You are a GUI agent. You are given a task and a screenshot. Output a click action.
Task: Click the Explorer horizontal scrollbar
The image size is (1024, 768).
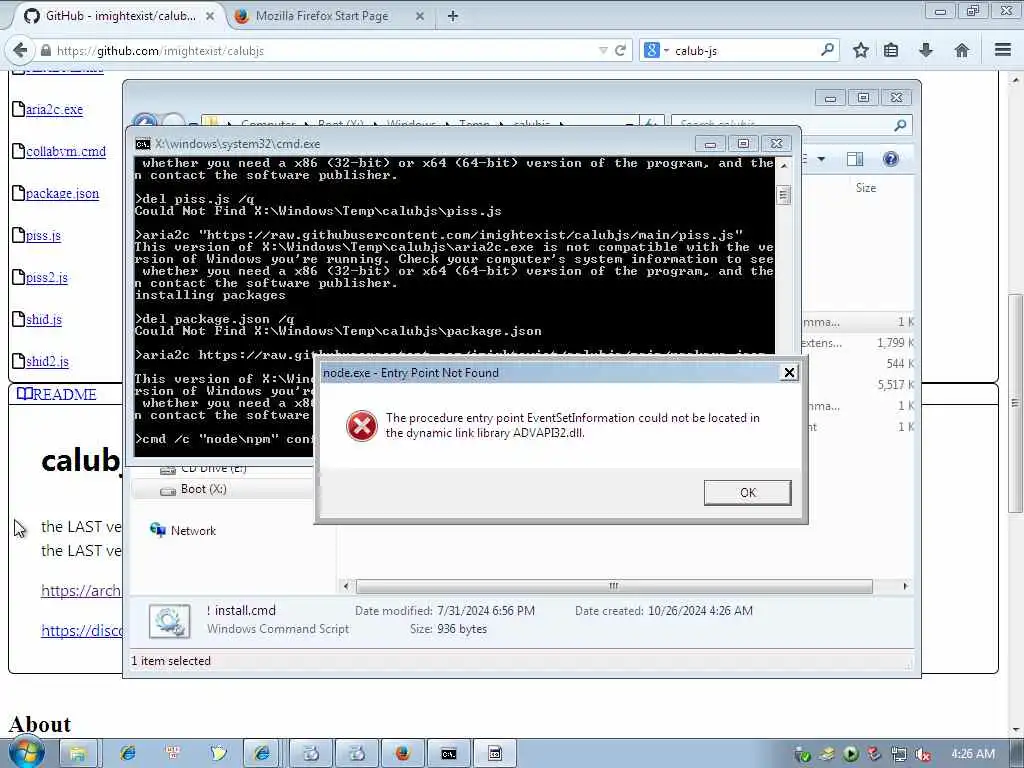click(614, 586)
